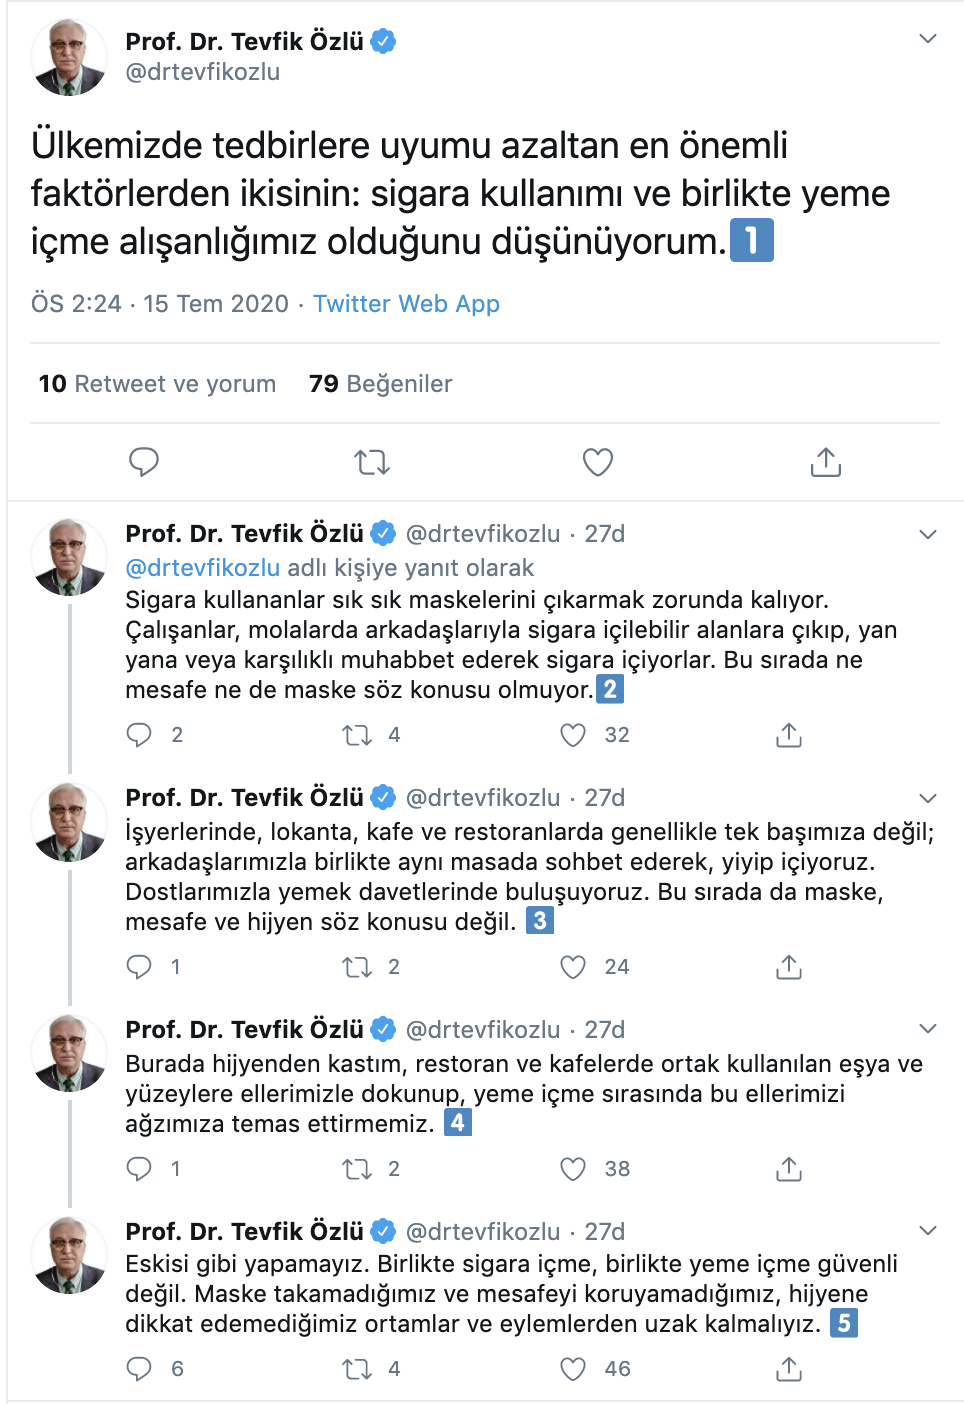This screenshot has height=1404, width=964.
Task: Click the @drtevfikozlu mention link in reply
Action: pos(202,568)
